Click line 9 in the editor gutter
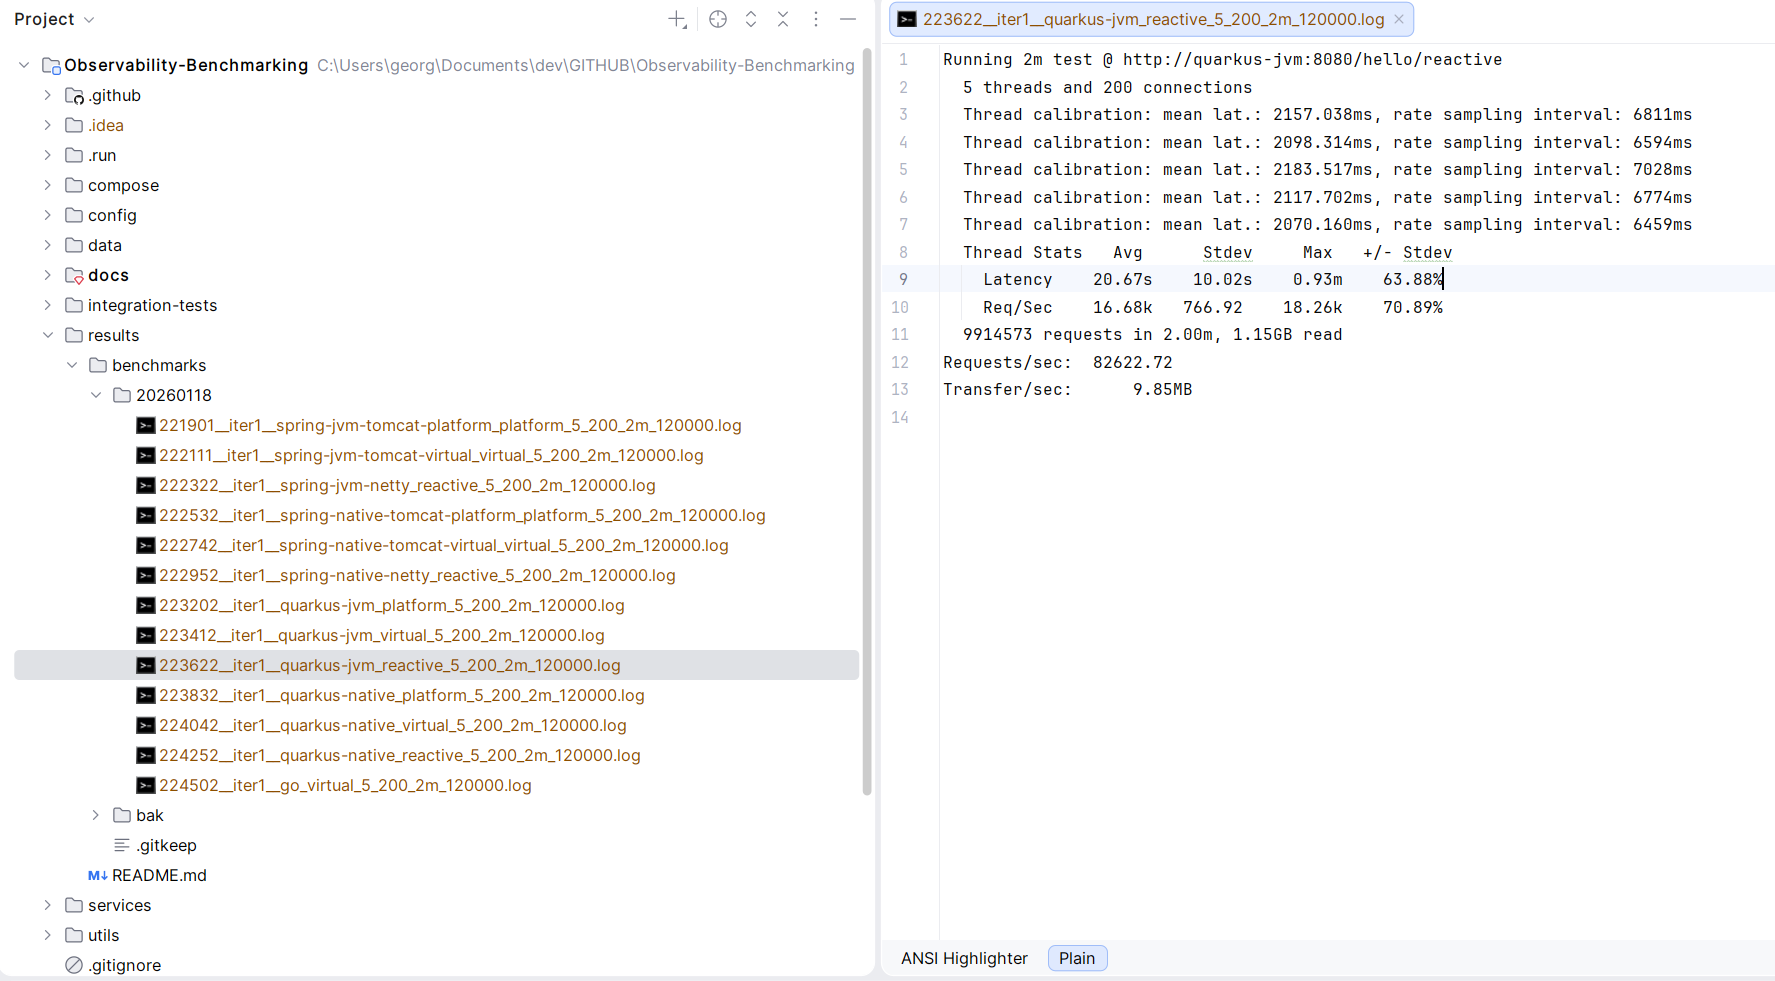Image resolution: width=1775 pixels, height=981 pixels. [902, 279]
